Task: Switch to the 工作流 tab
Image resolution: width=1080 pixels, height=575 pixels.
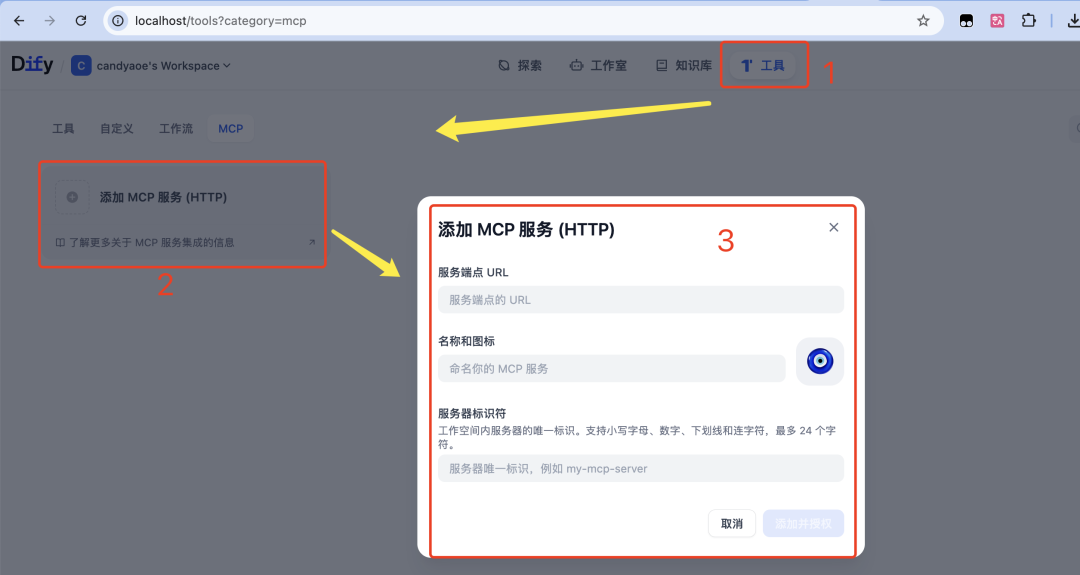Action: [x=176, y=129]
